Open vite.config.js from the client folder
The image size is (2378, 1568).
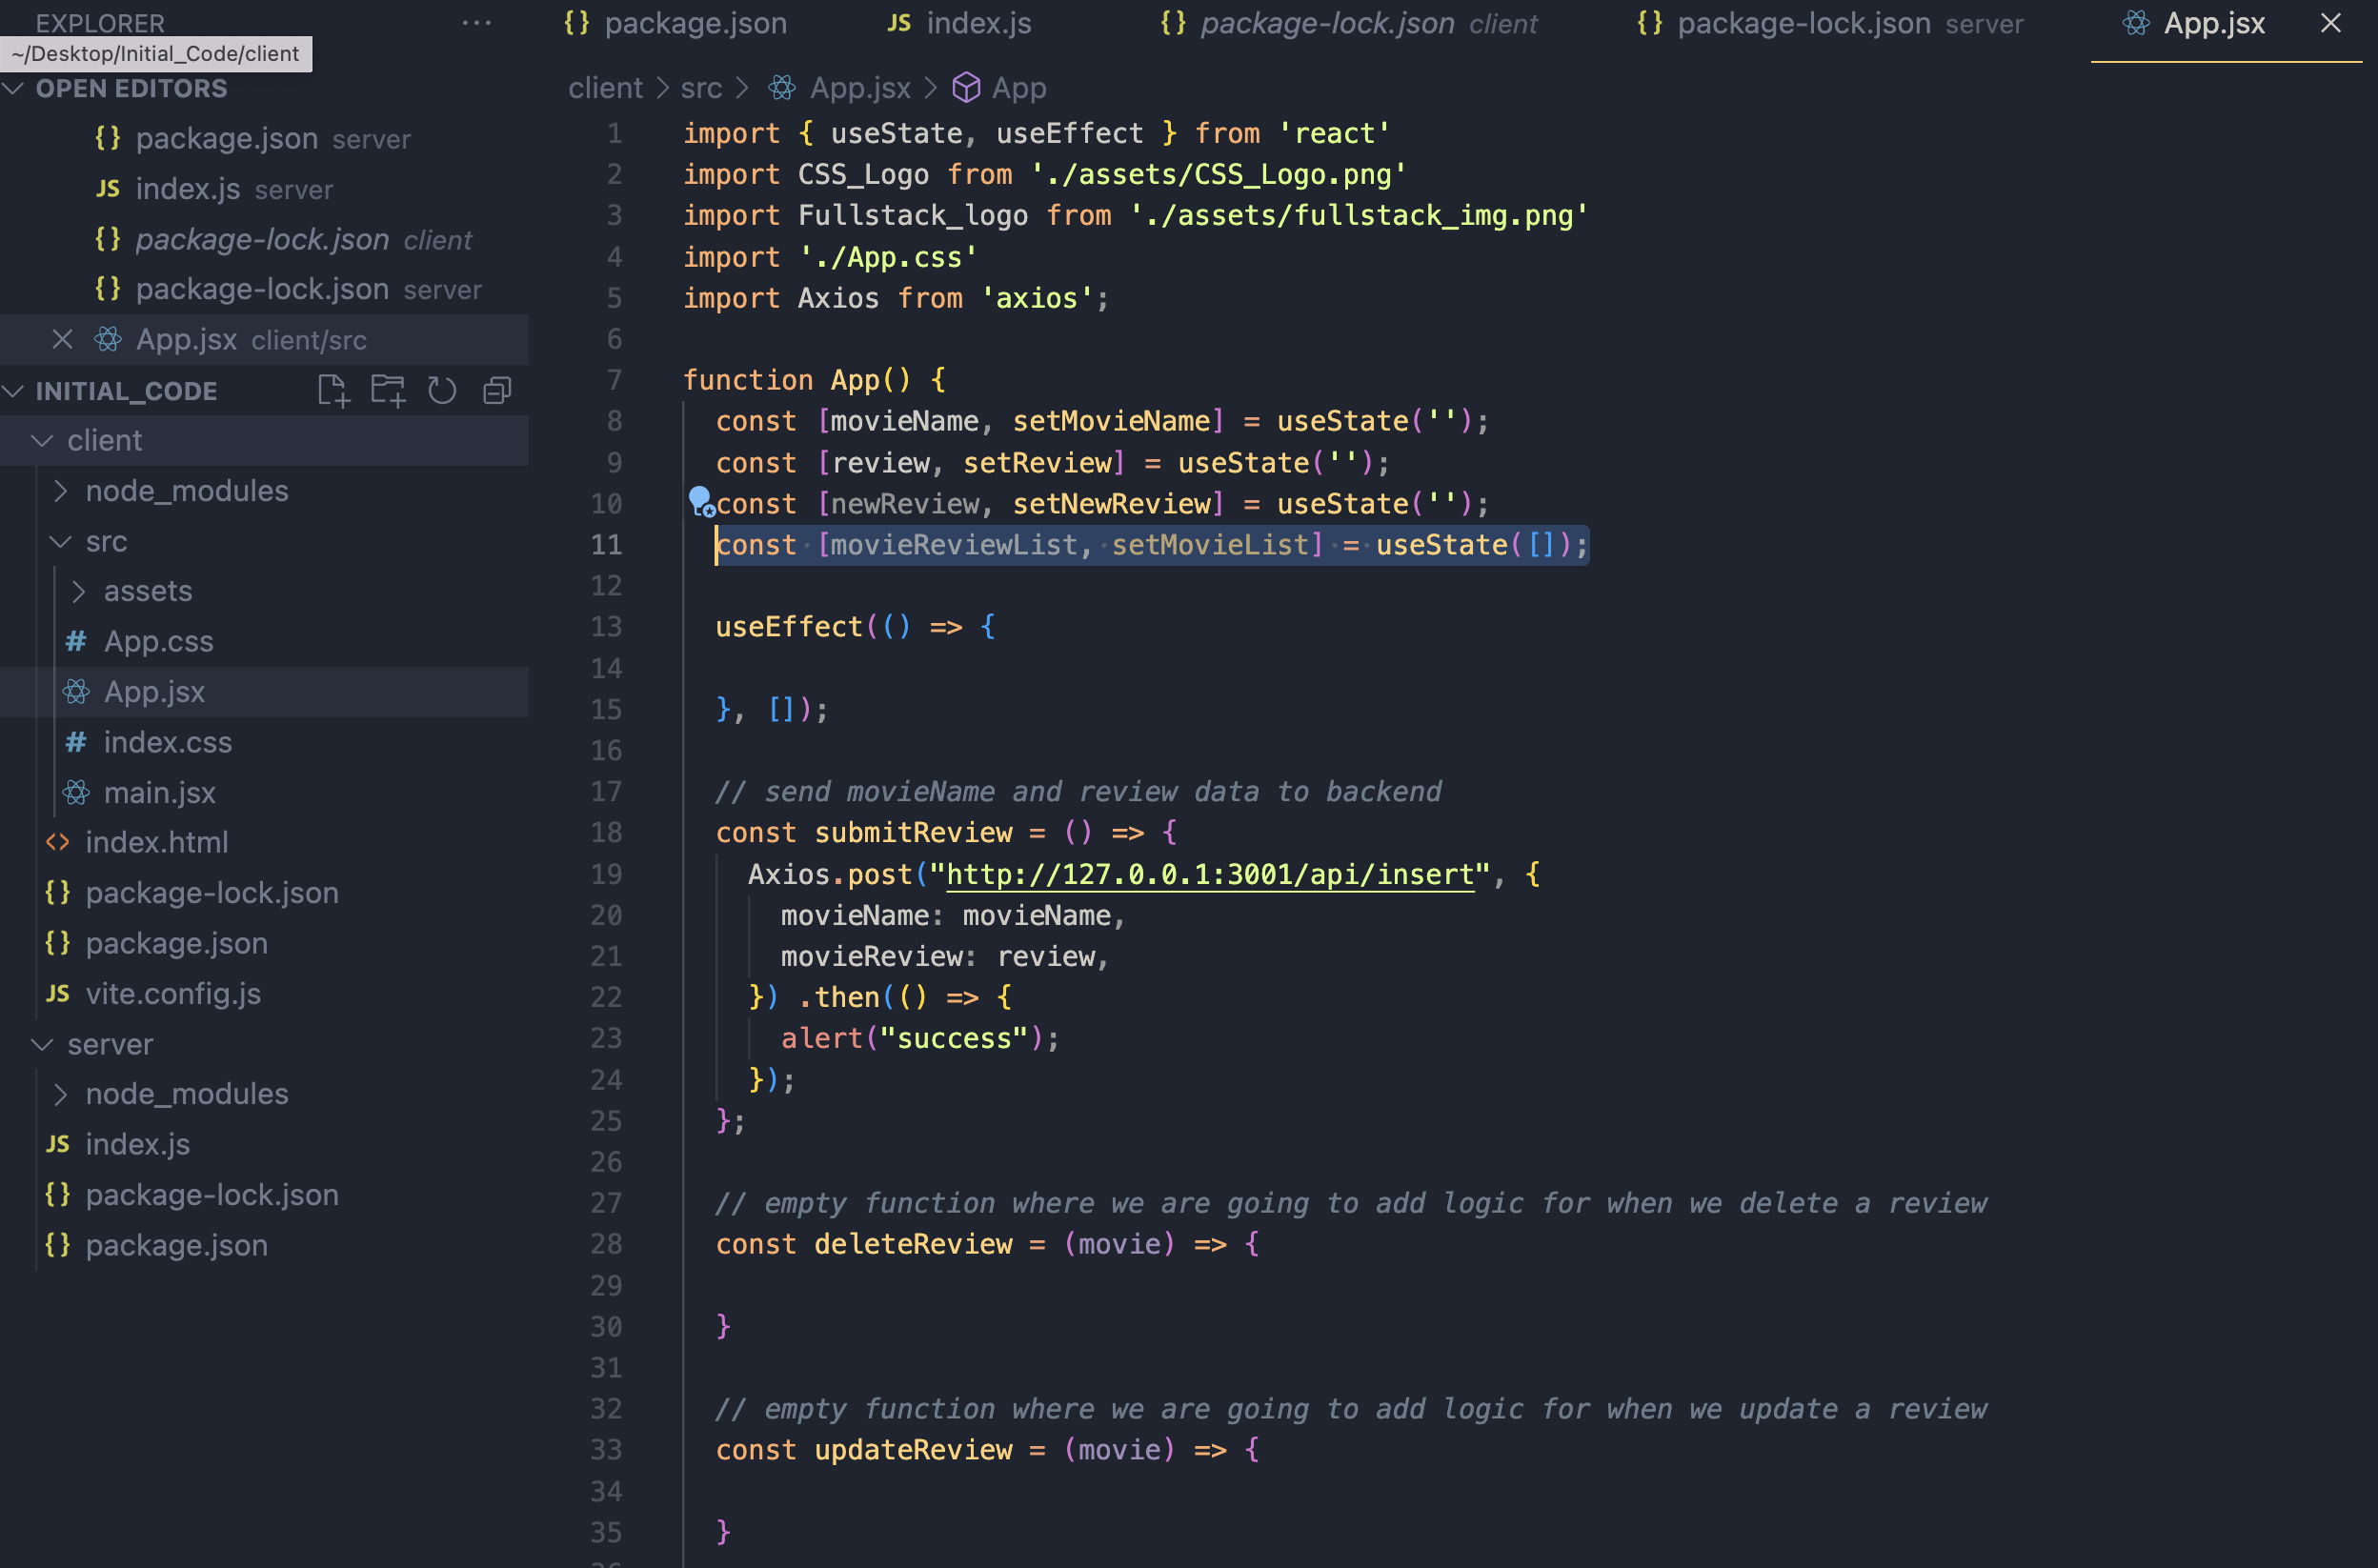(x=172, y=994)
